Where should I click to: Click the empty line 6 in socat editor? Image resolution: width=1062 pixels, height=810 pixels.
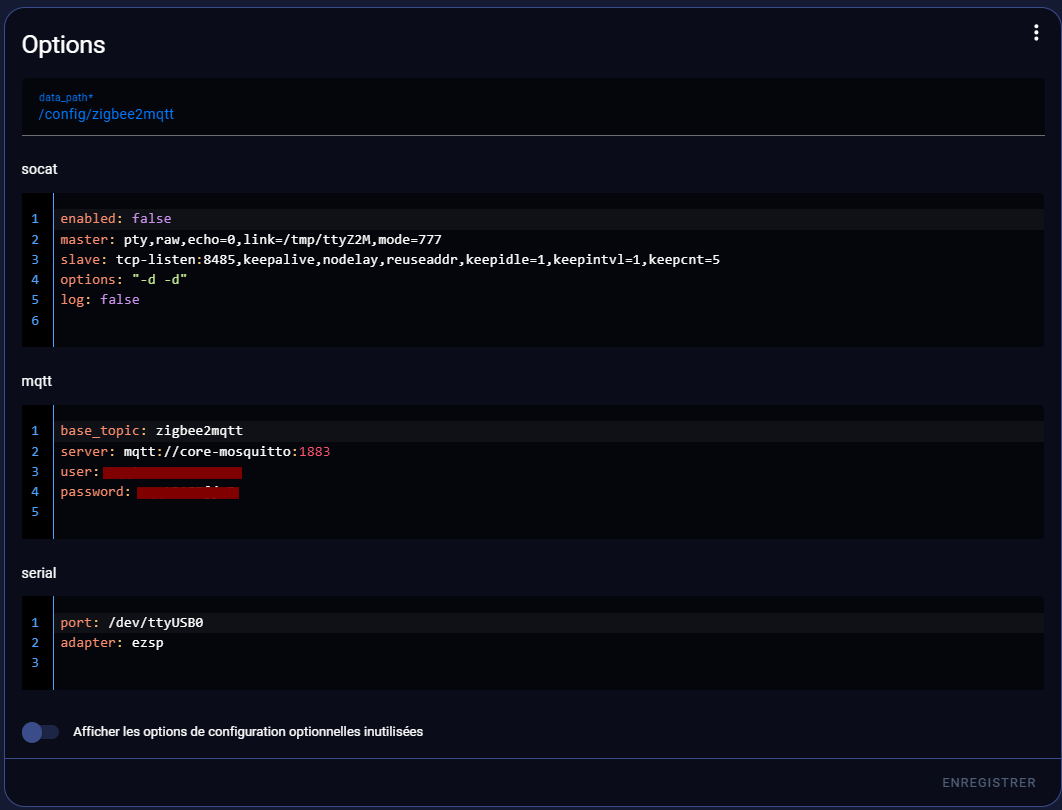549,320
